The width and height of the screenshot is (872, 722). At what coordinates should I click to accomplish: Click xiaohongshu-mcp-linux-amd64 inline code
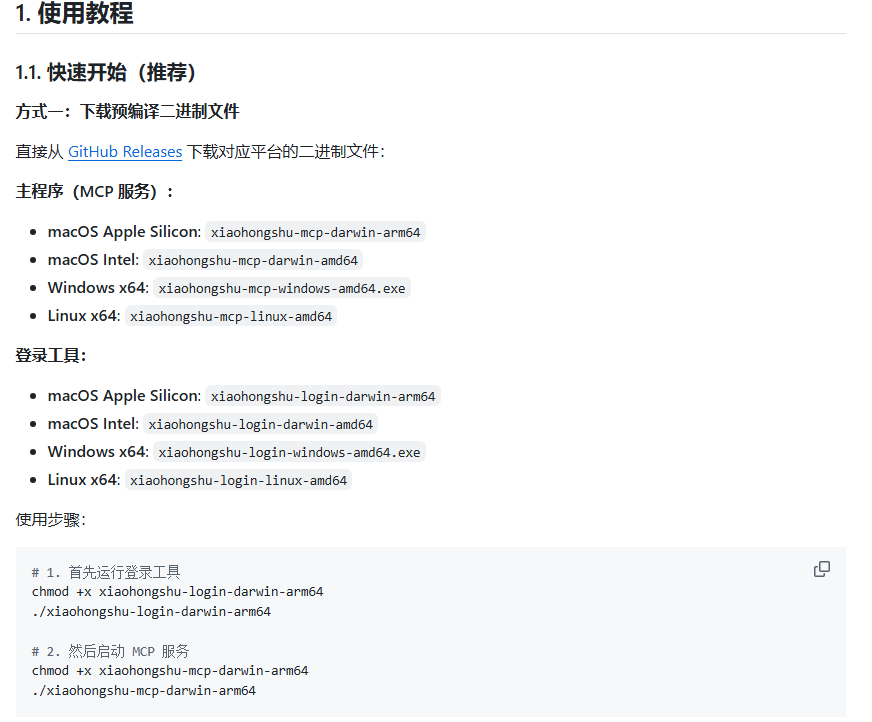[x=231, y=316]
